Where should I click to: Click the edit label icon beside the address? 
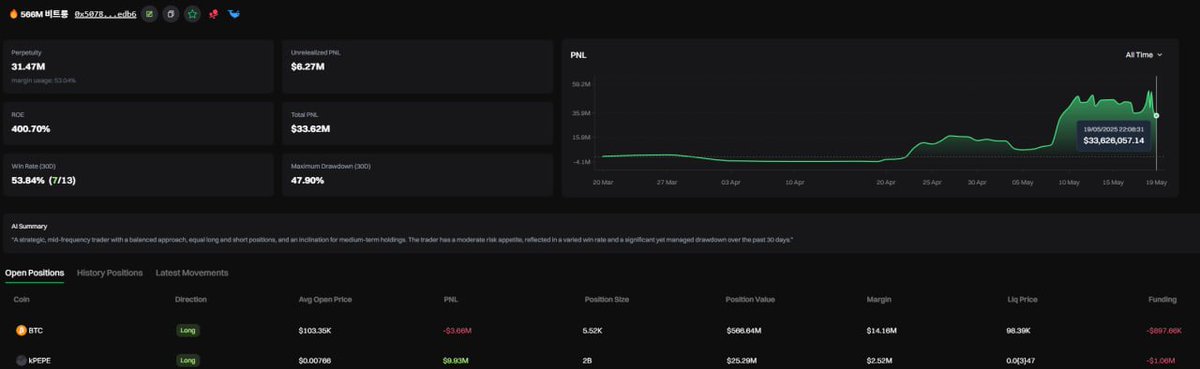coord(149,15)
